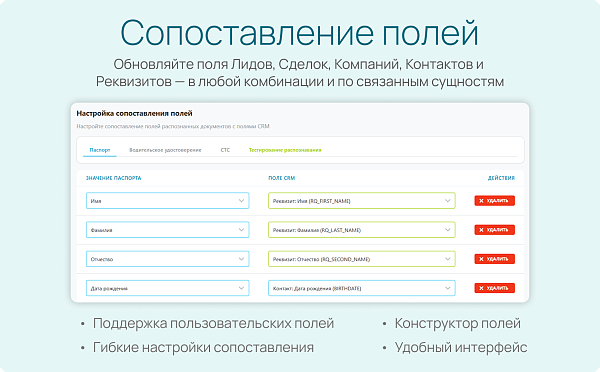Open the Тестирование распознавания tab
Screen dimensions: 600x372
[x=285, y=150]
